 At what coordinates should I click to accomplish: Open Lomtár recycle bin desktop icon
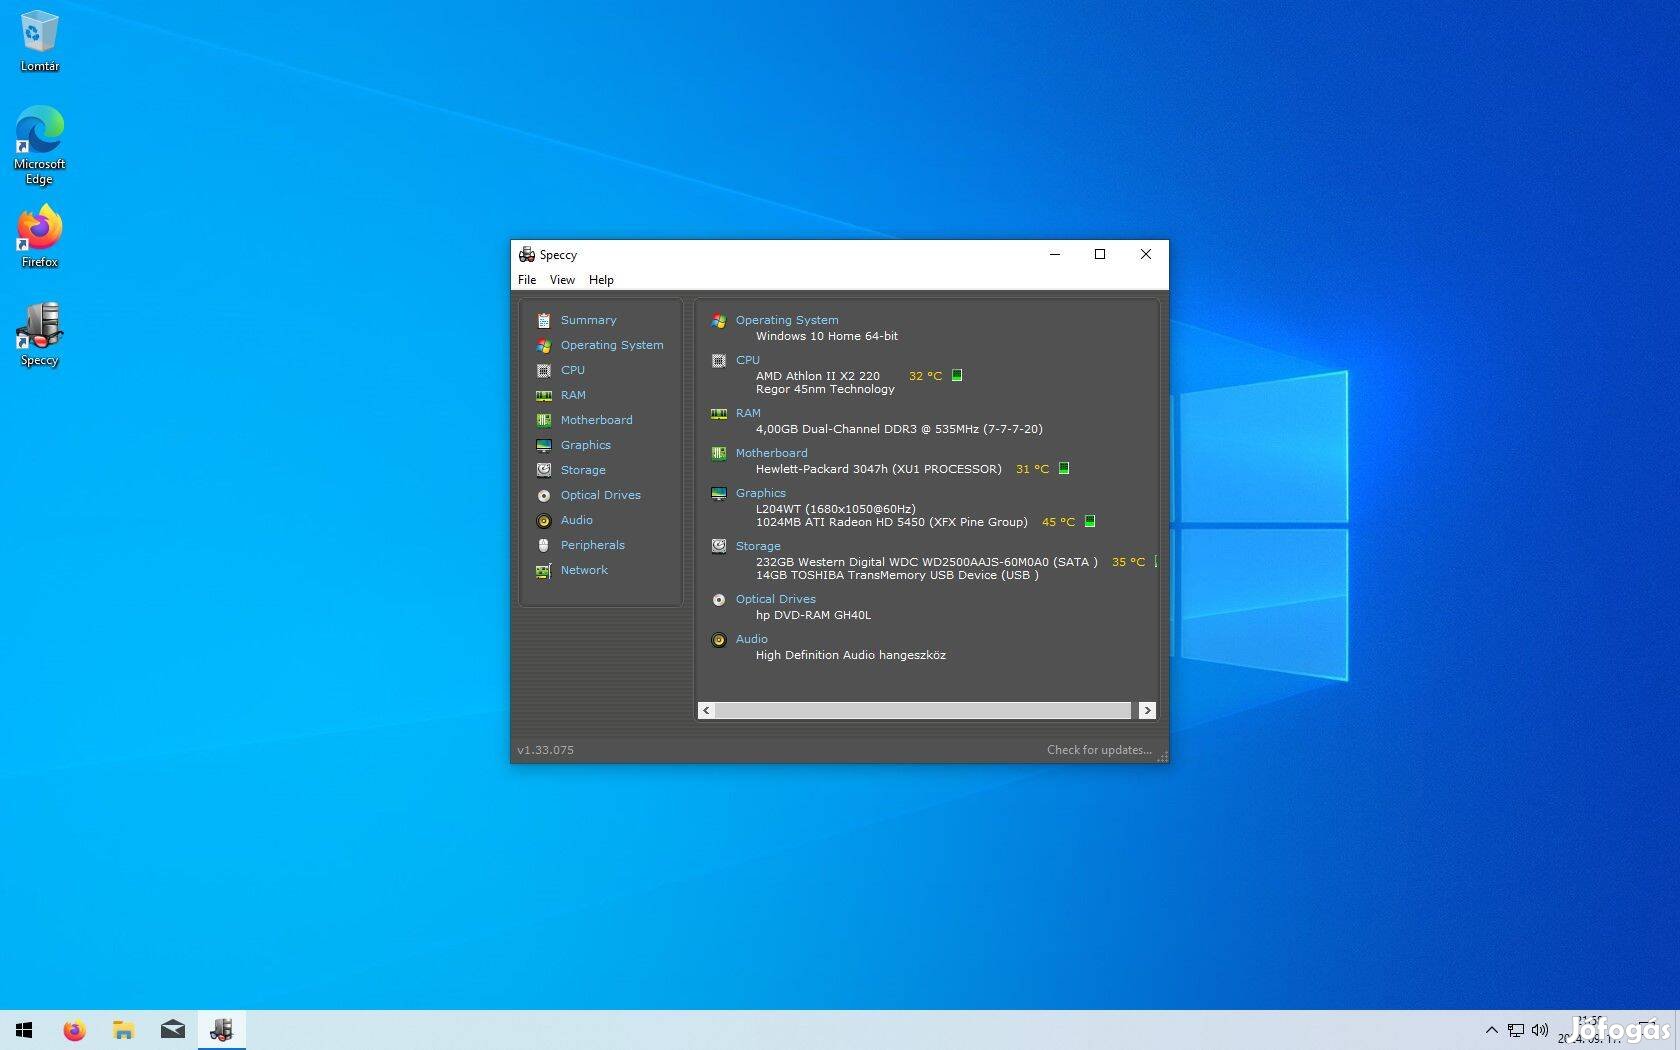click(39, 41)
